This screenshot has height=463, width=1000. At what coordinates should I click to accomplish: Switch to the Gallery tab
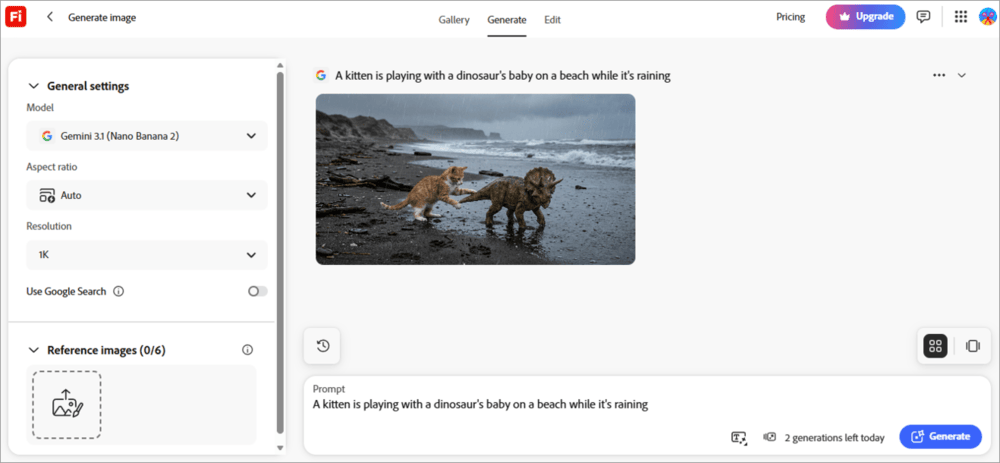pyautogui.click(x=454, y=20)
